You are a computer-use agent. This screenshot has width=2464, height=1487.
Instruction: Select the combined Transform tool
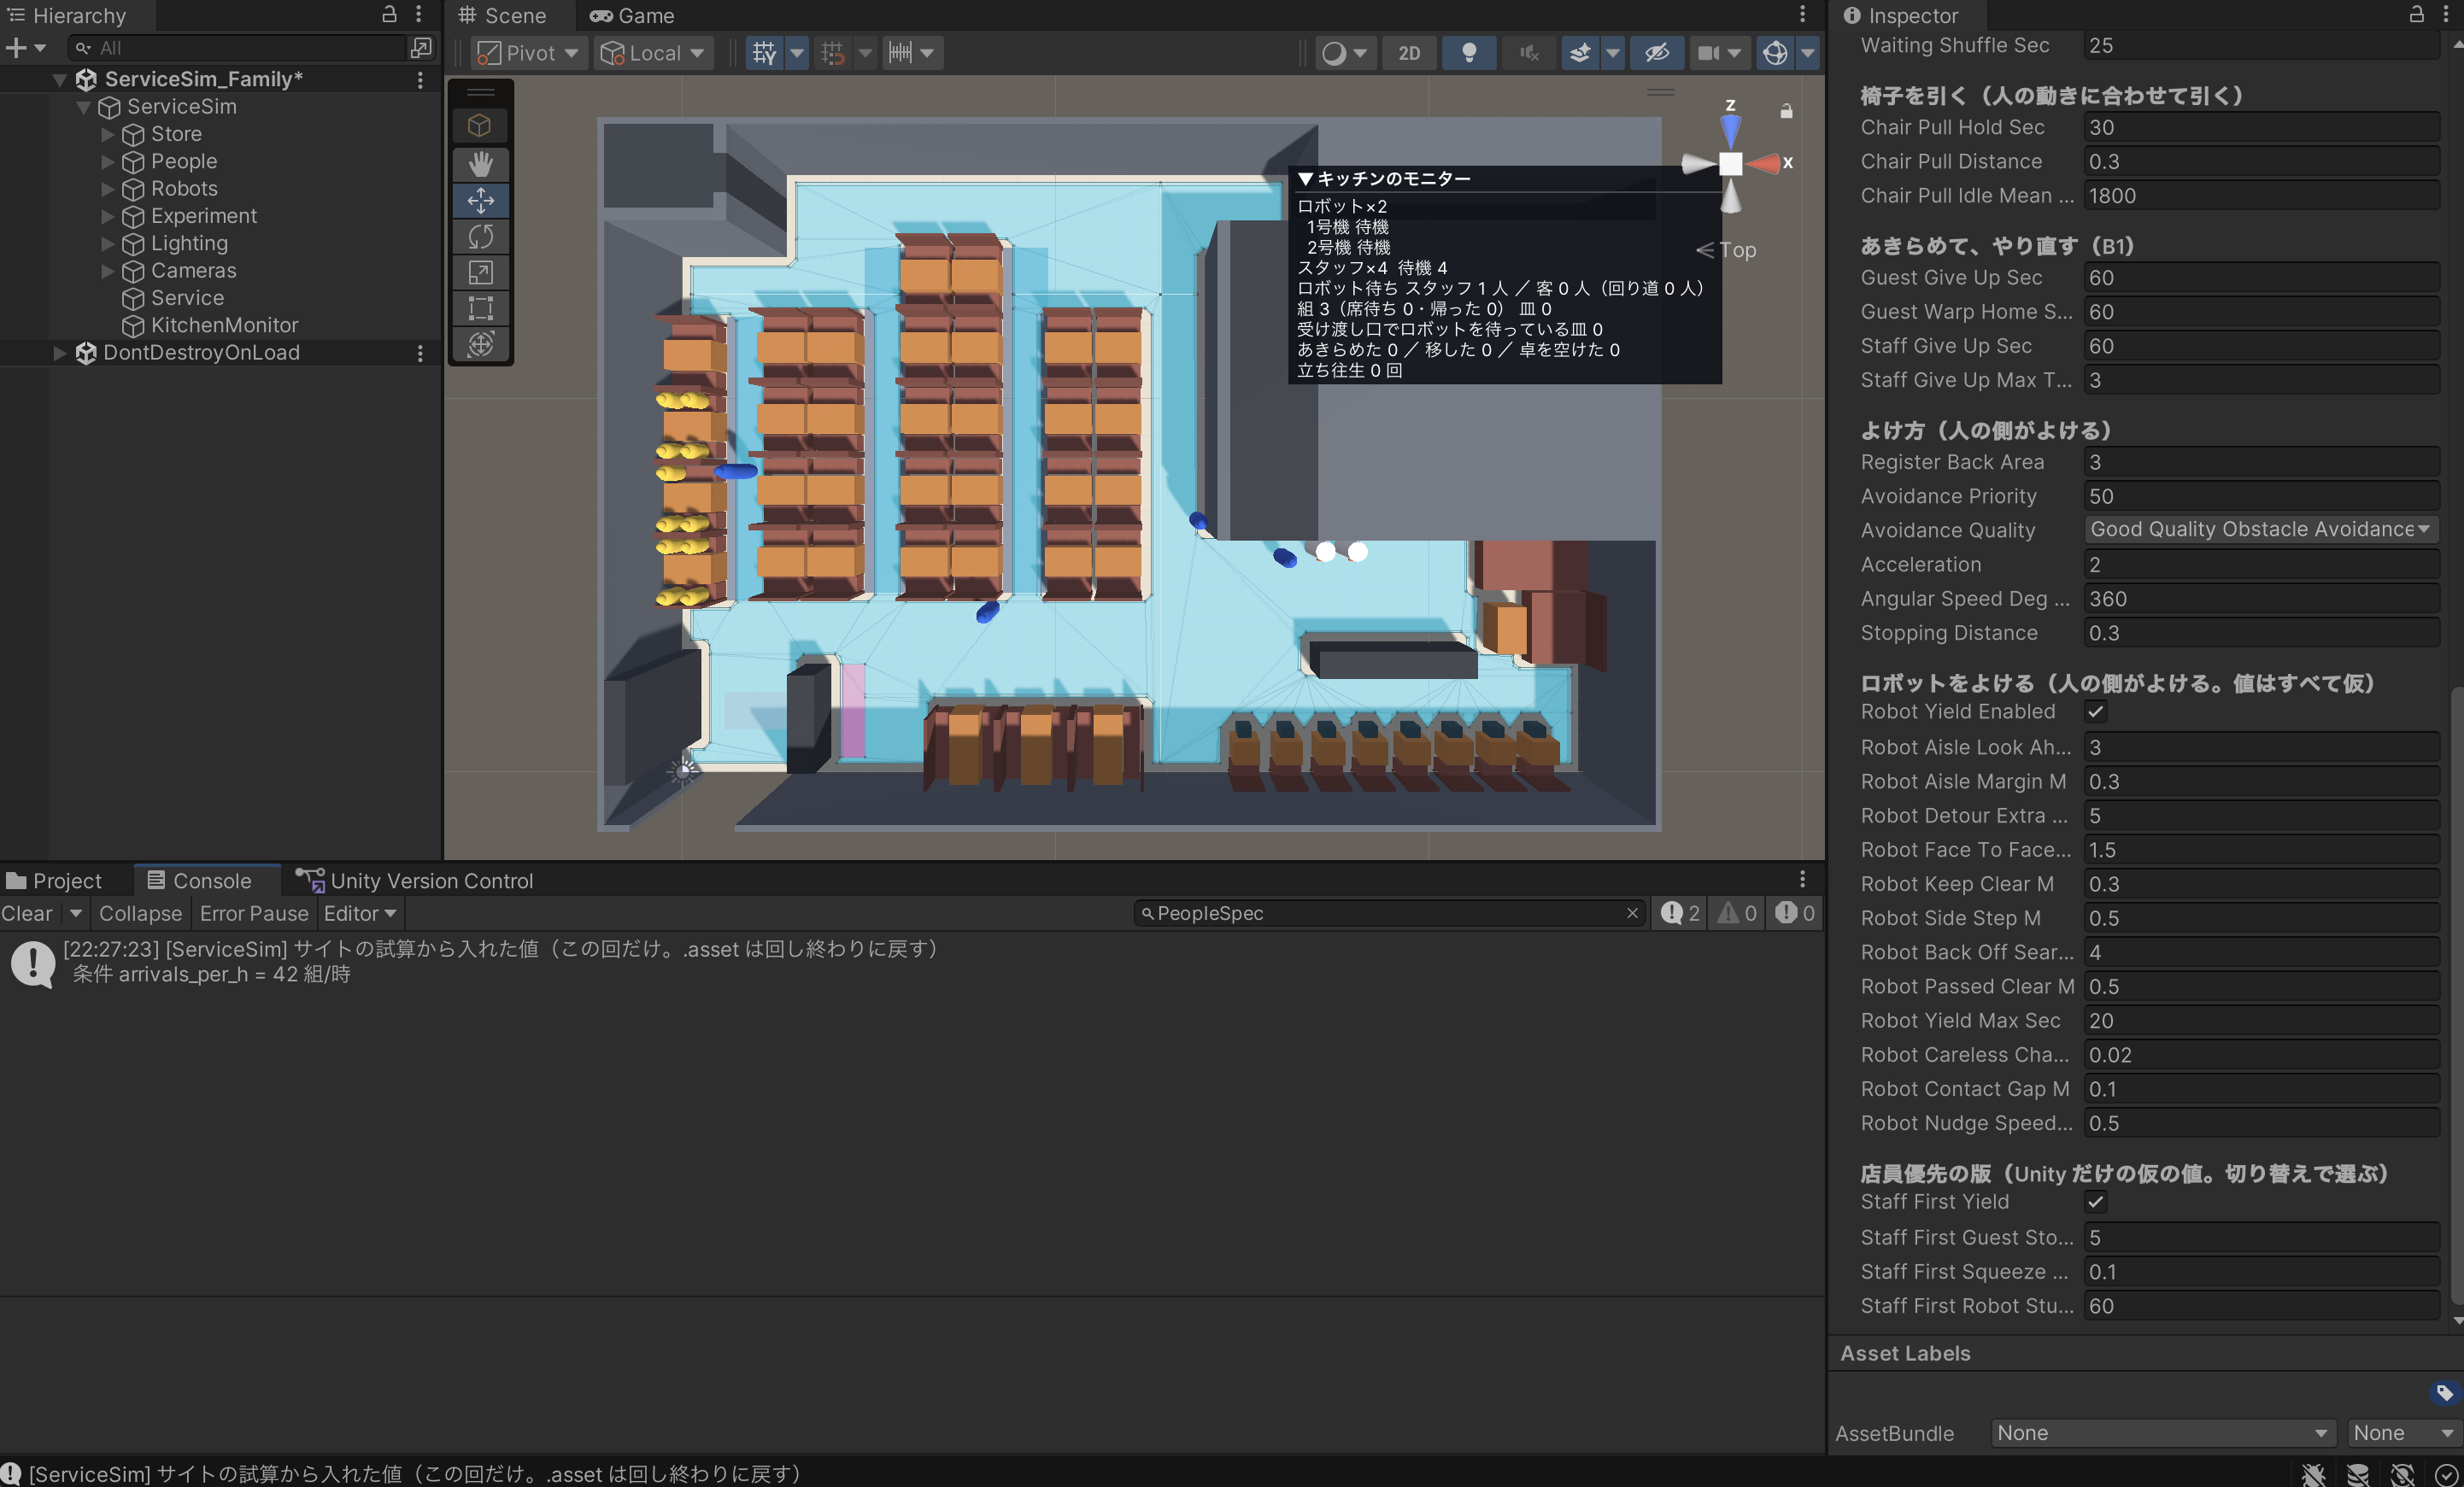point(480,344)
